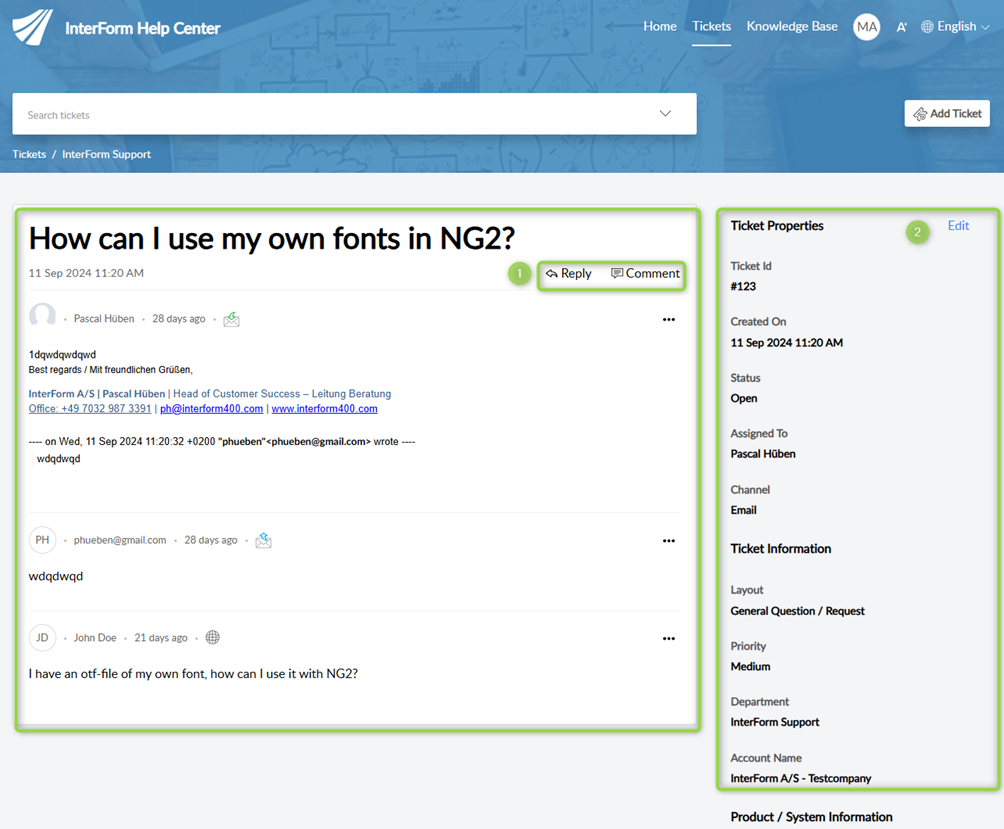Expand the search tickets dropdown arrow
The image size is (1004, 829).
665,113
